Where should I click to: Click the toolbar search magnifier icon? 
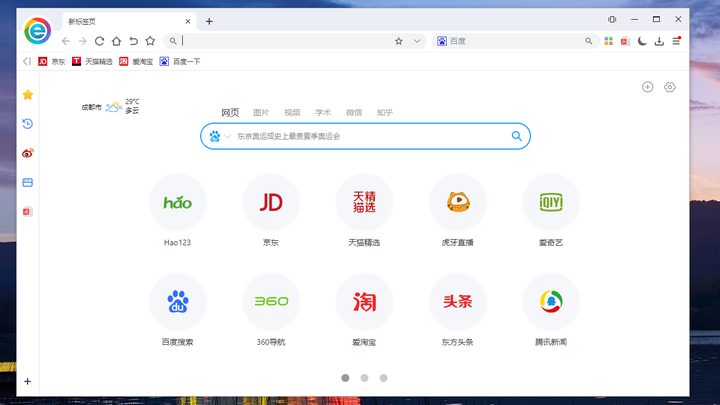(x=589, y=41)
